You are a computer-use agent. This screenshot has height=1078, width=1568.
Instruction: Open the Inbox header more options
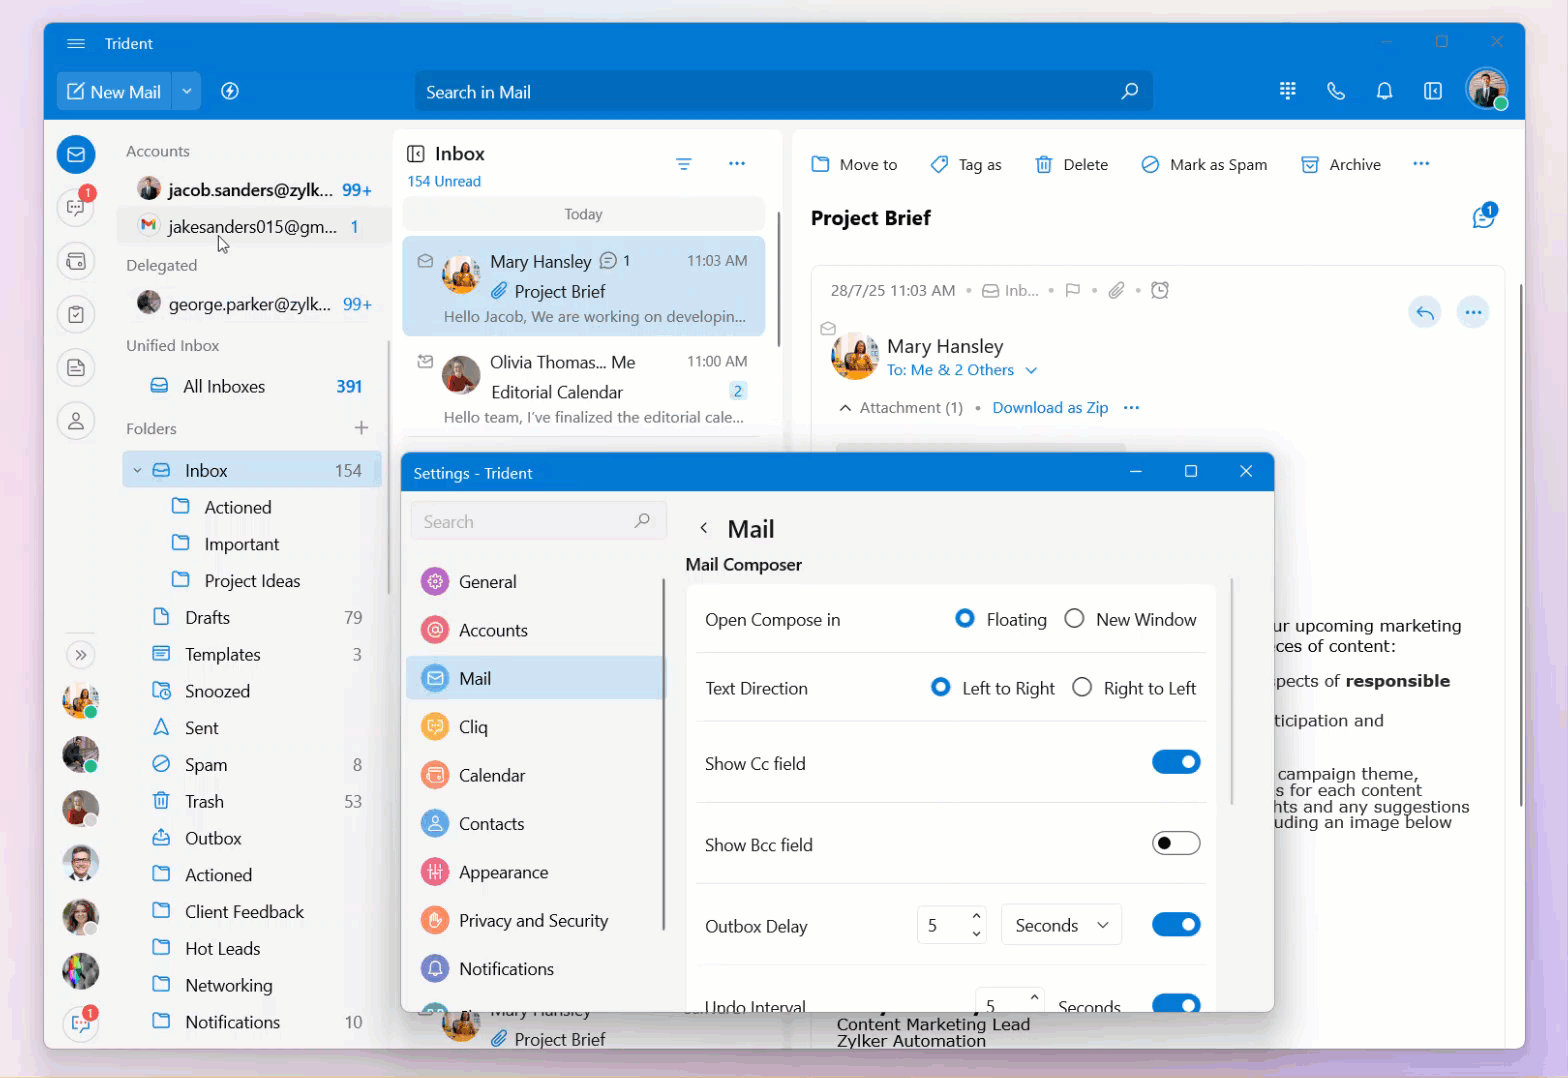(737, 164)
